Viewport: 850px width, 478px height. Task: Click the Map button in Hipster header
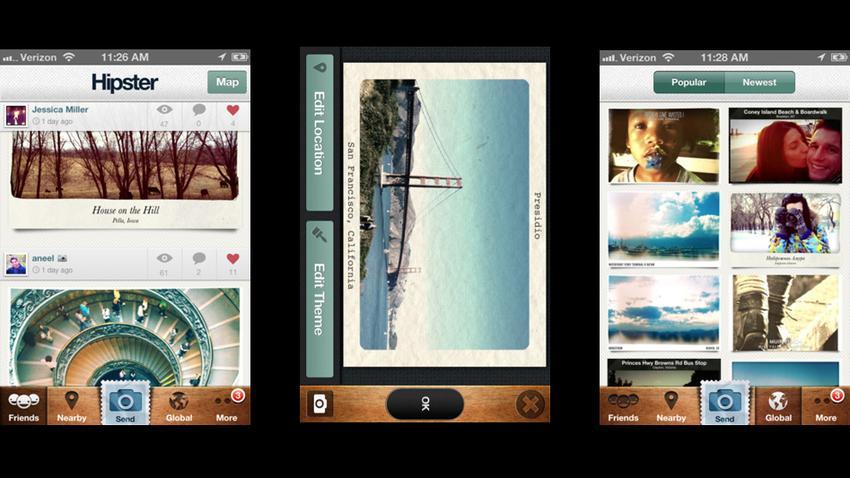point(227,82)
